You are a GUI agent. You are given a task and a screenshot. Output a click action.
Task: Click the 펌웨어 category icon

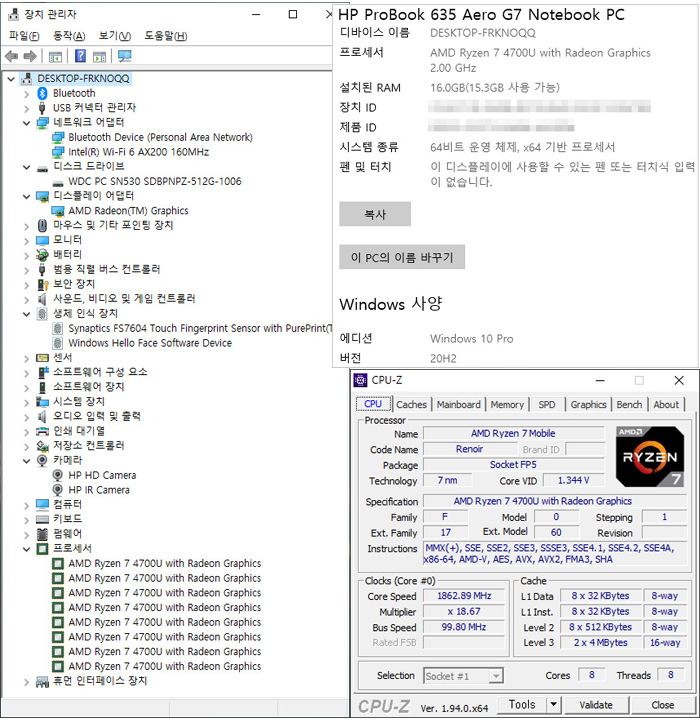[42, 534]
